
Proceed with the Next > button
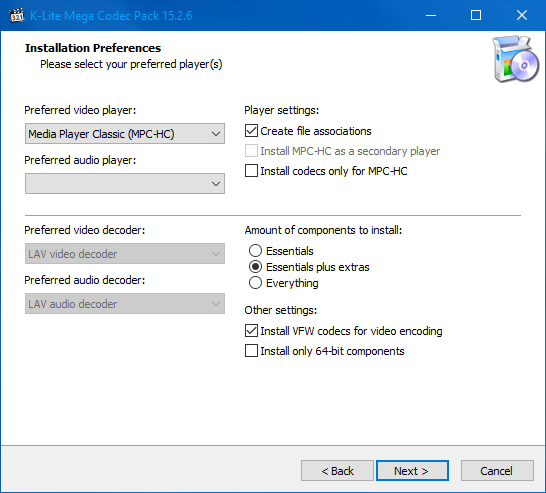click(x=412, y=471)
